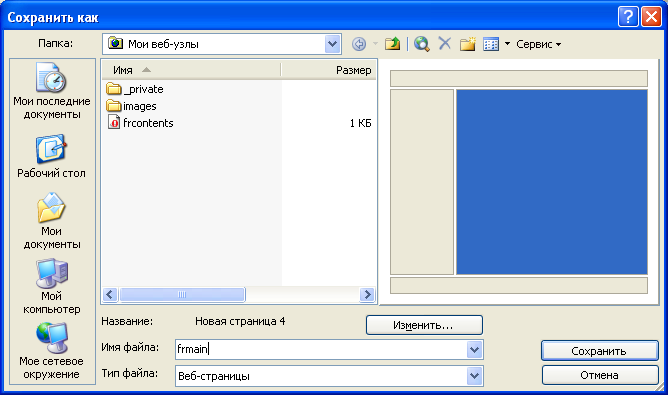Open Мои последние документы location
This screenshot has height=395, width=668.
(x=52, y=91)
